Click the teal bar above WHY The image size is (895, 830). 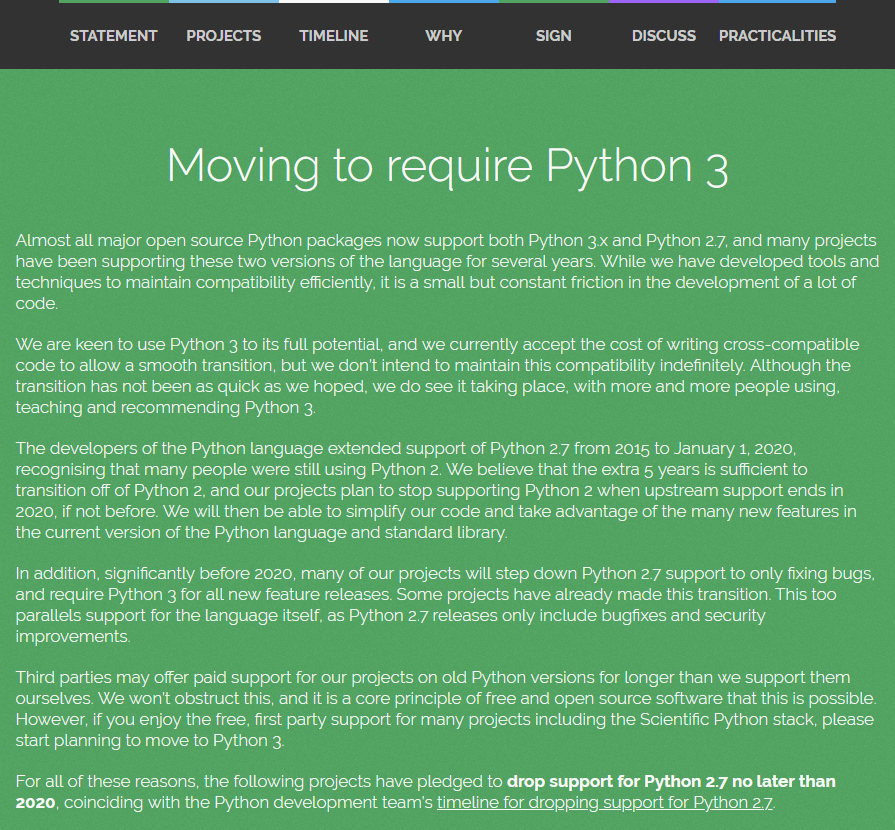click(443, 3)
